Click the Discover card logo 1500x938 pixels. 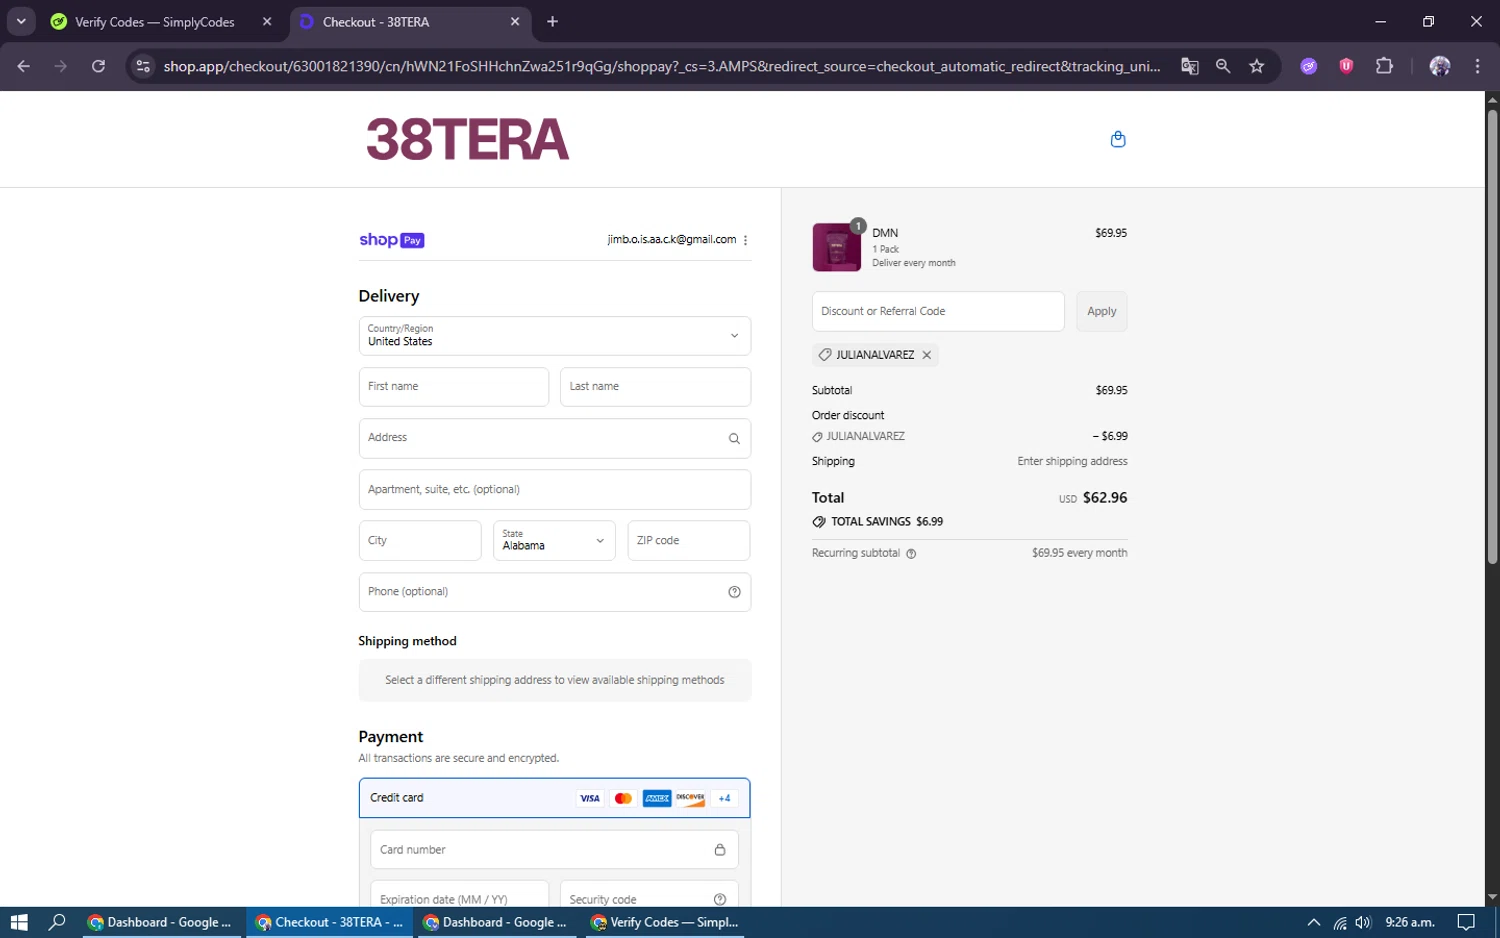[690, 798]
